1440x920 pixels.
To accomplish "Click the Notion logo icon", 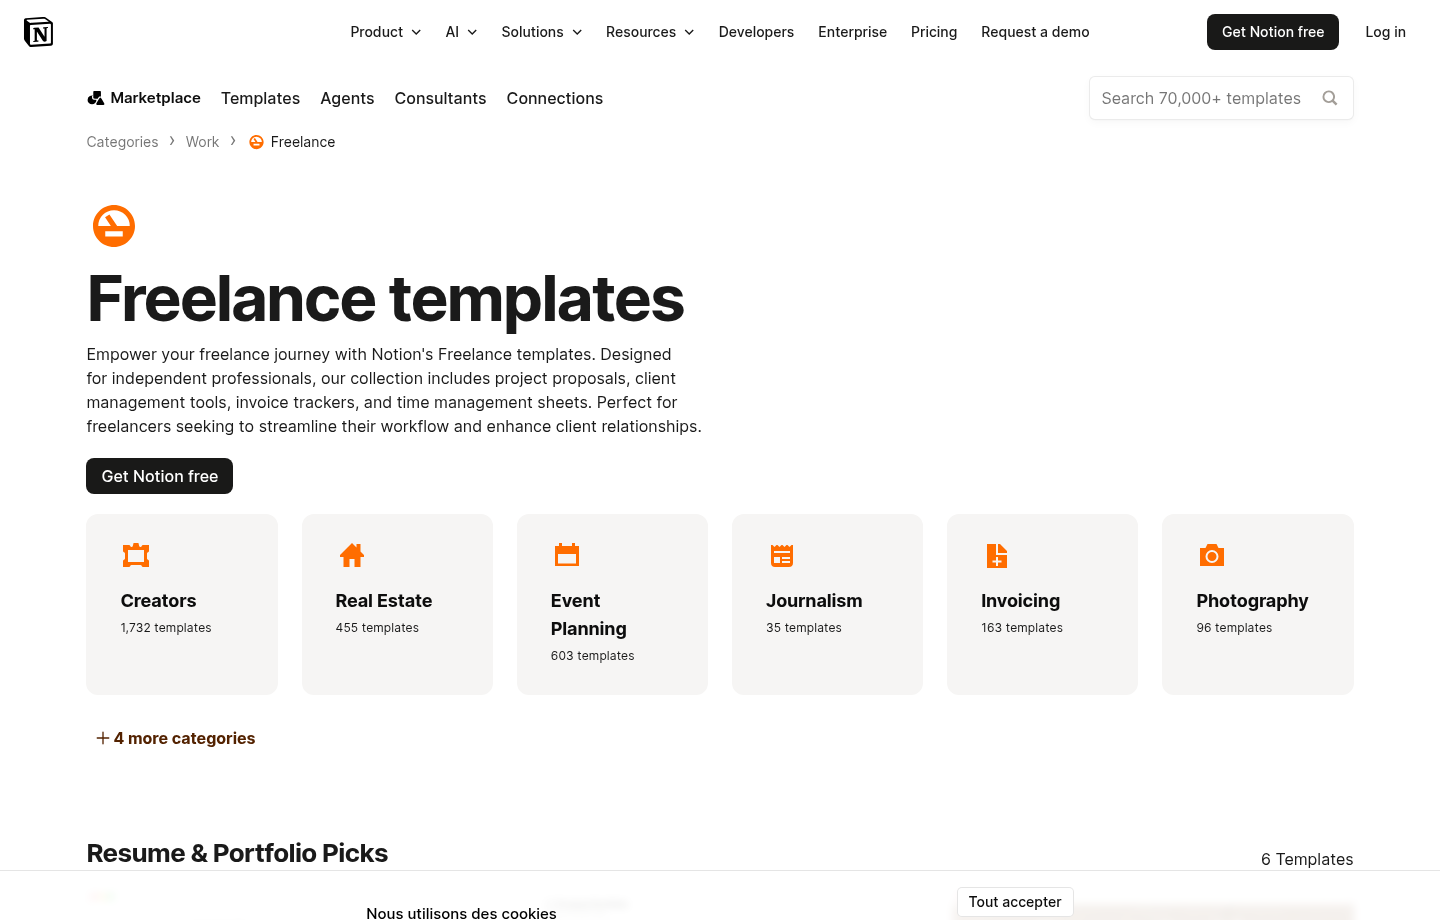I will (x=38, y=32).
